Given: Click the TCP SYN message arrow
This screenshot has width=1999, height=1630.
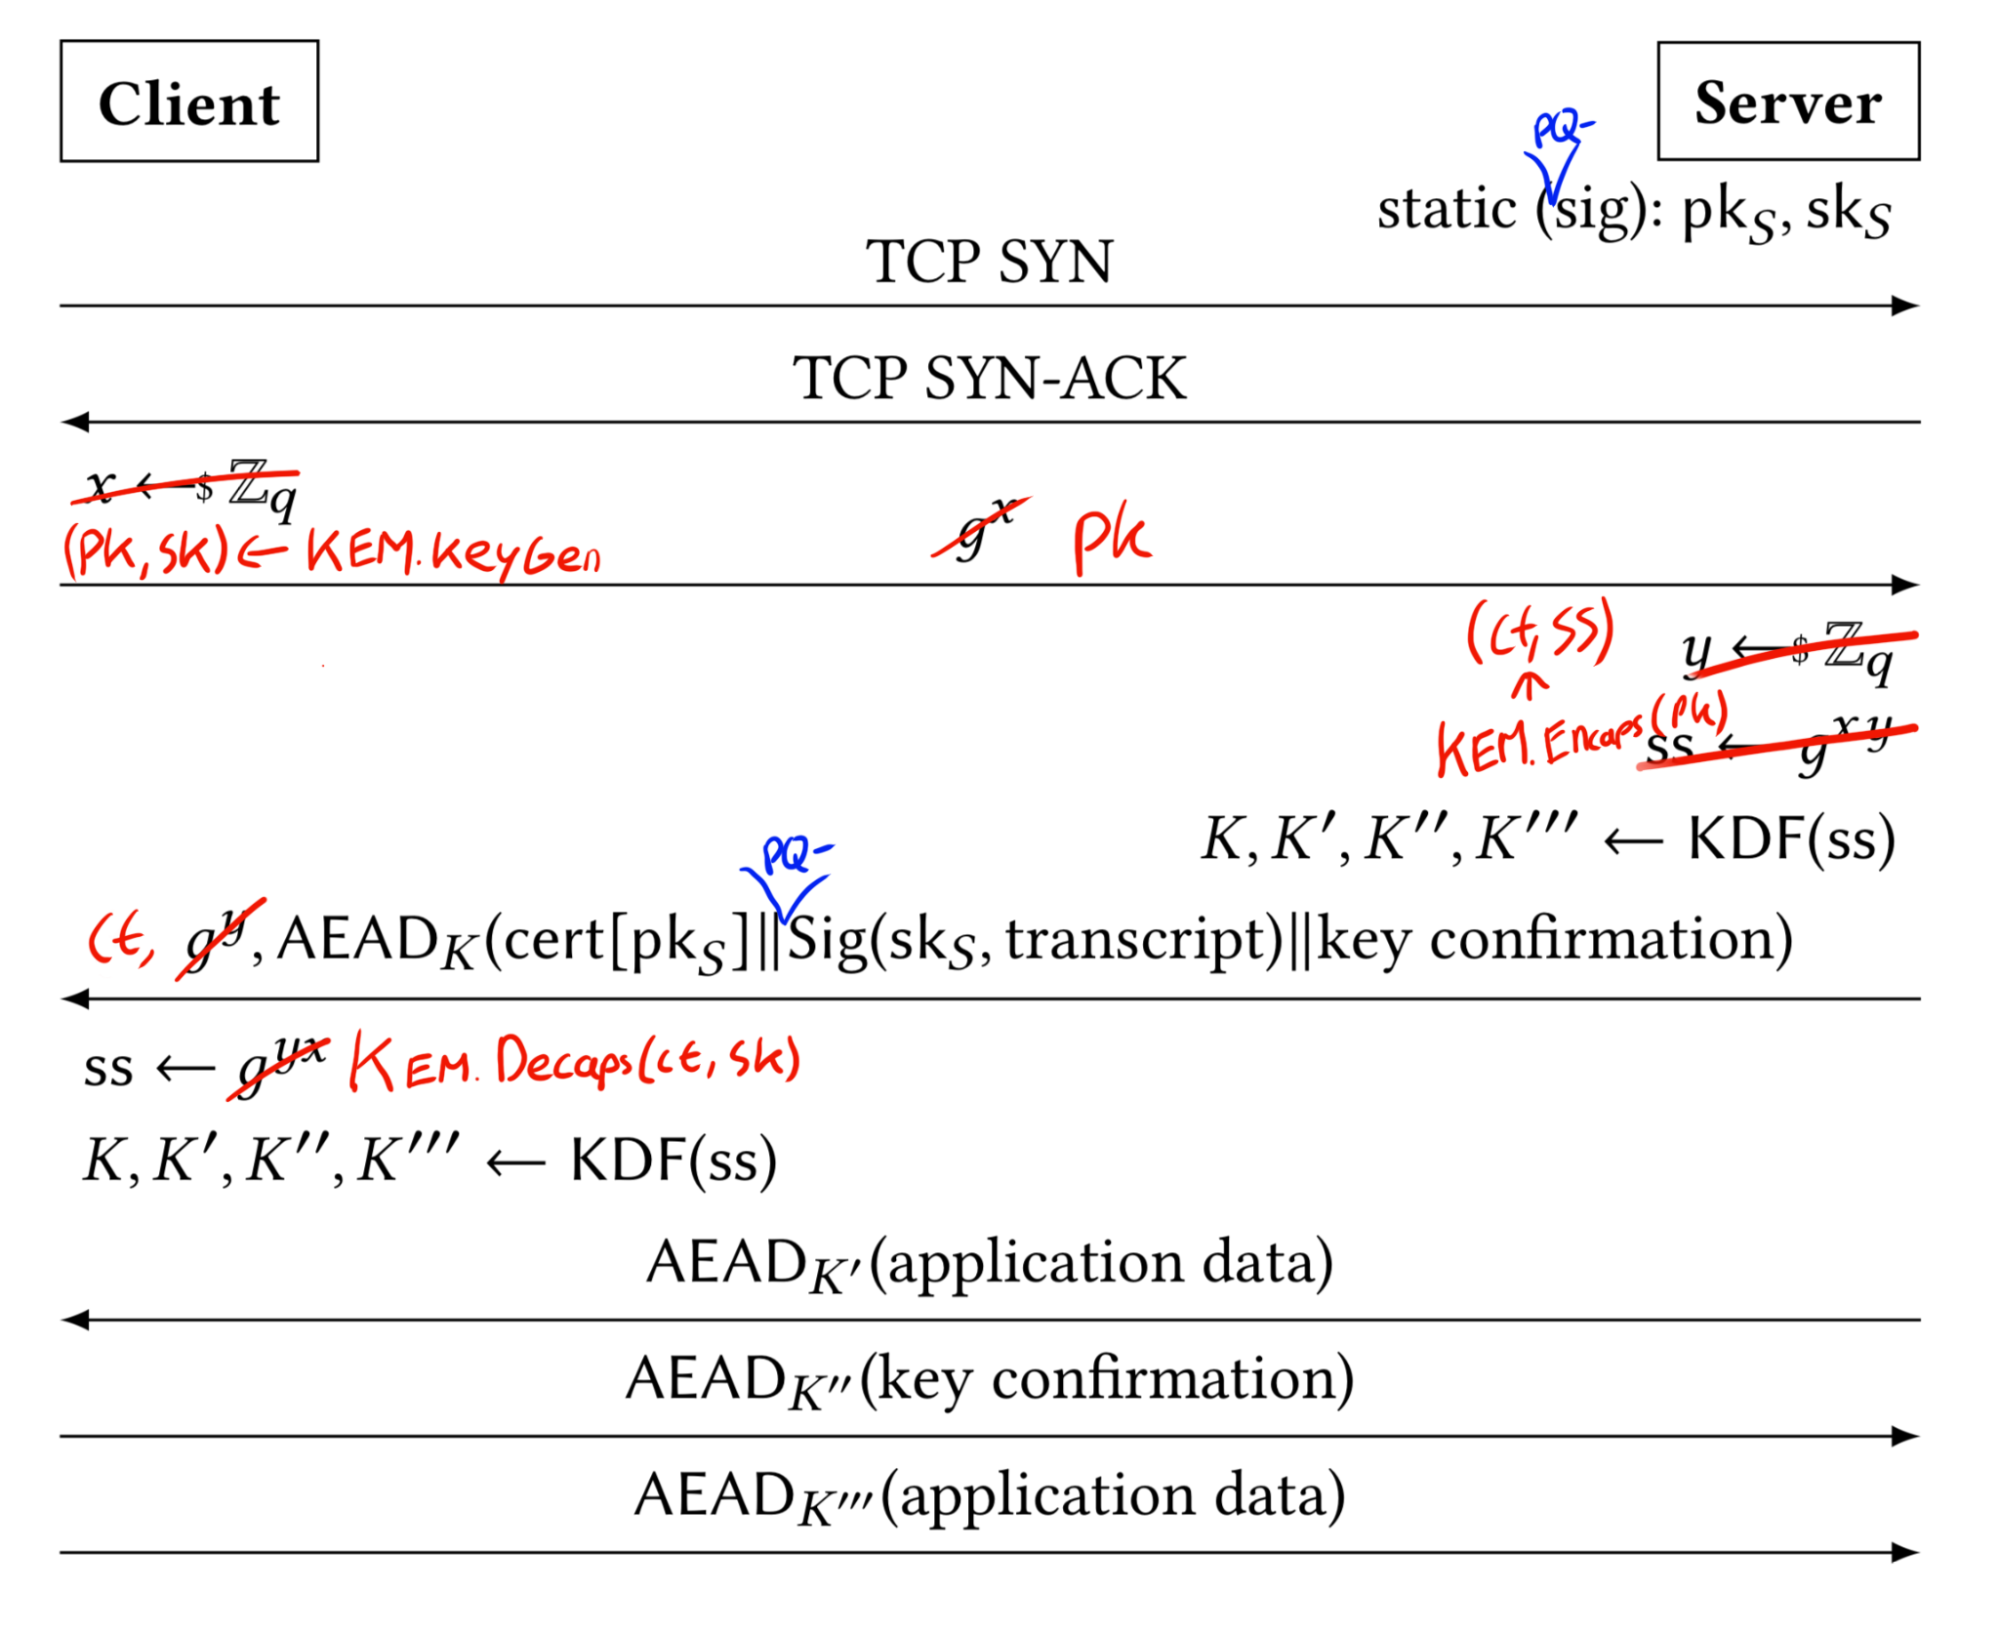Looking at the screenshot, I should 1000,290.
